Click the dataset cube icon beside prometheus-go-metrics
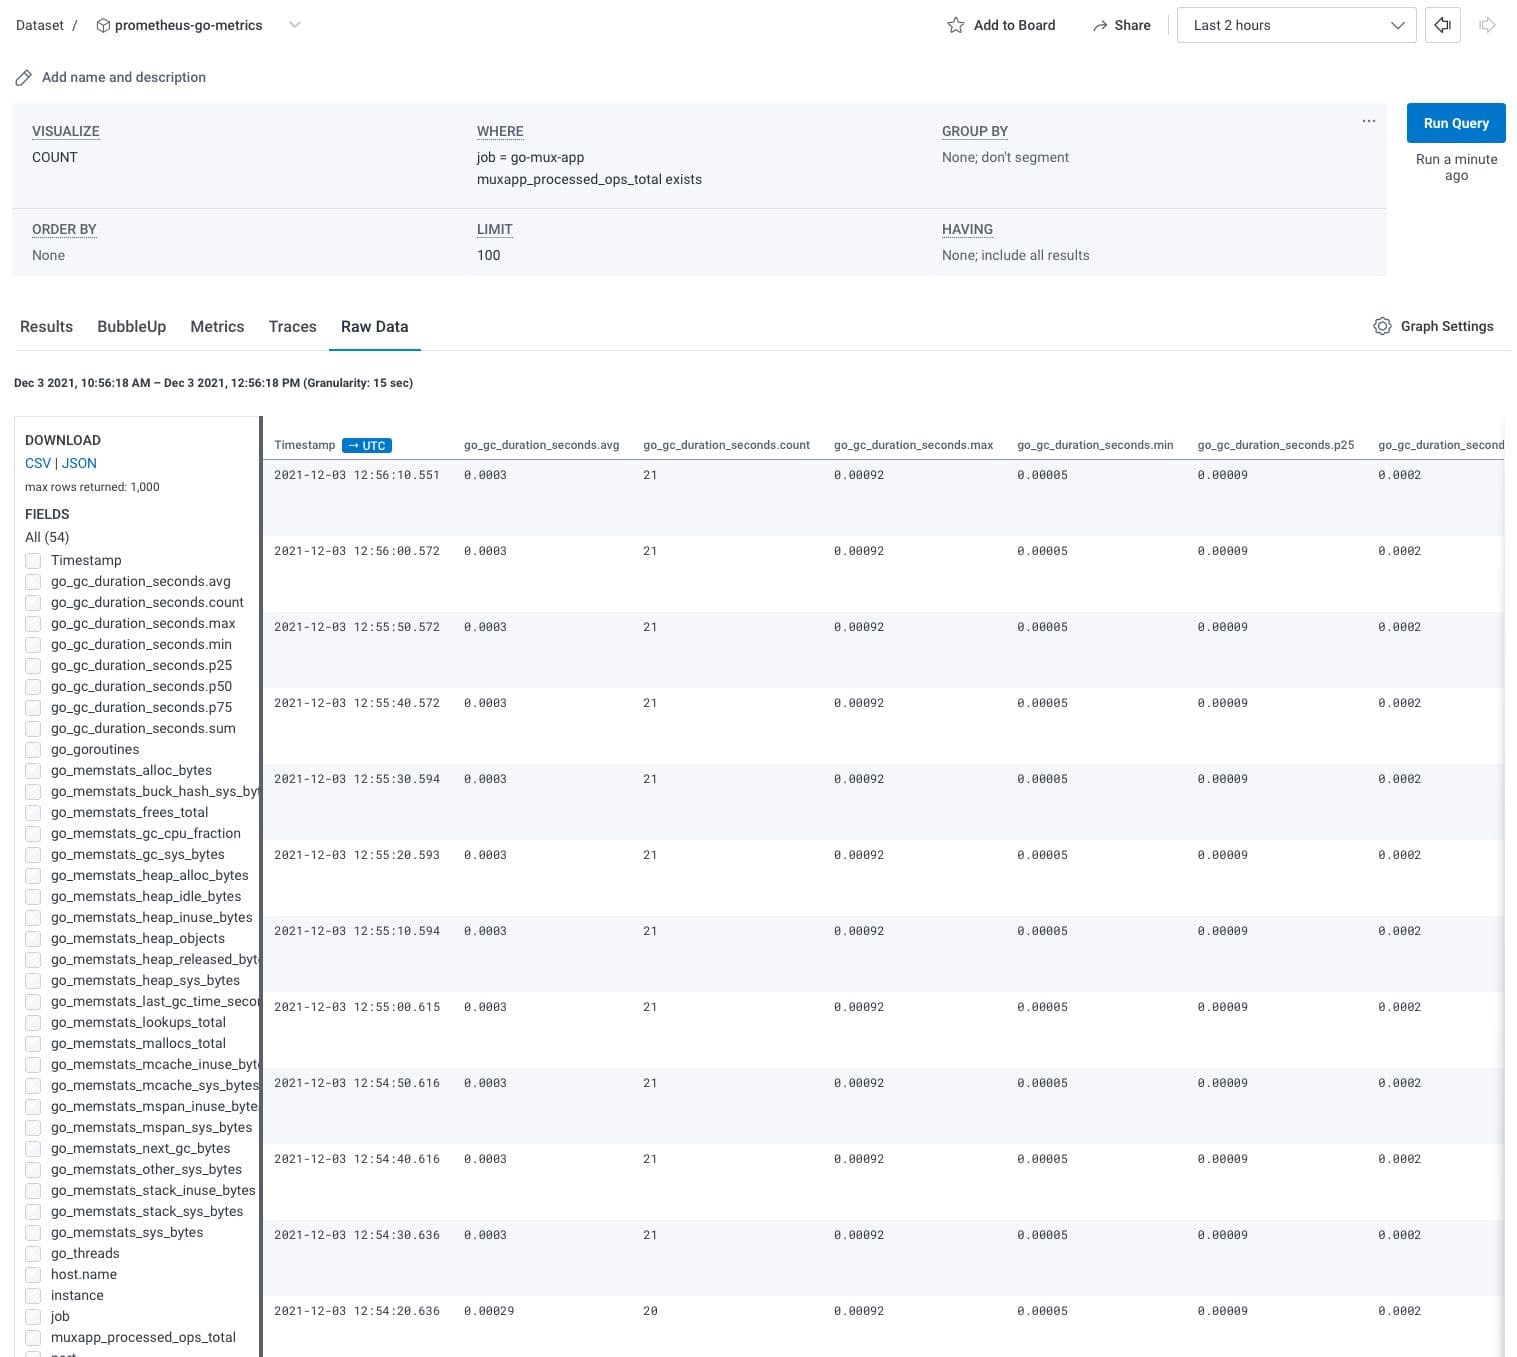 click(103, 26)
